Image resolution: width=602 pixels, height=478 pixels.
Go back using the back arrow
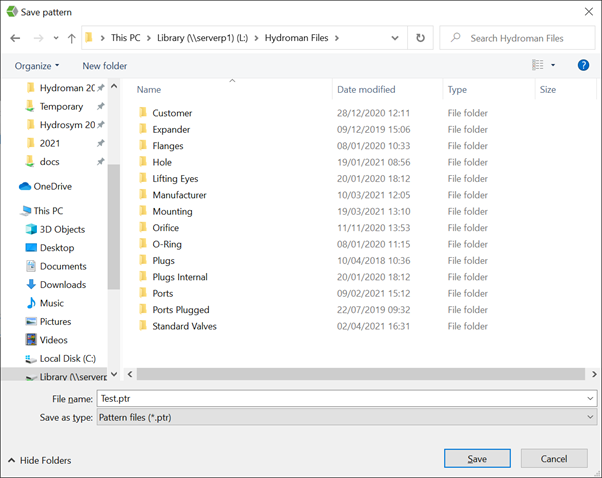pyautogui.click(x=15, y=38)
